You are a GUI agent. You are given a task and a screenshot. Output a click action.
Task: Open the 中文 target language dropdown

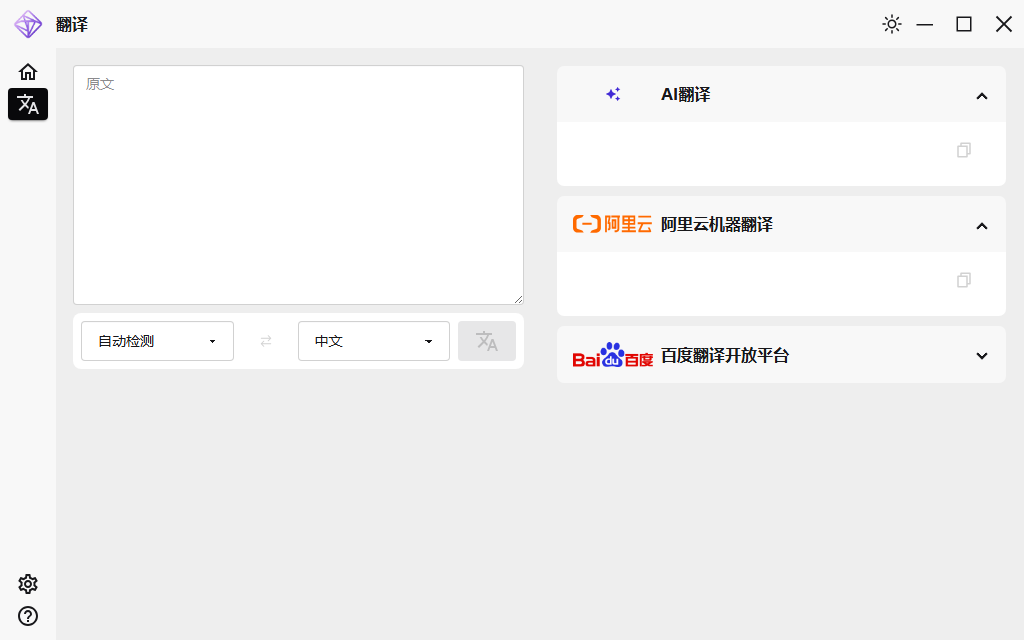tap(374, 341)
